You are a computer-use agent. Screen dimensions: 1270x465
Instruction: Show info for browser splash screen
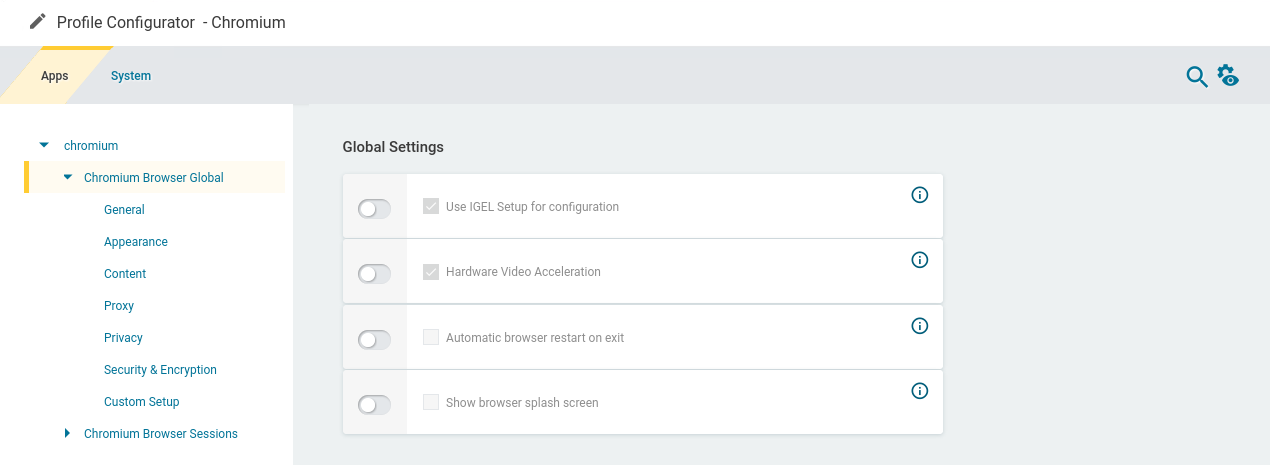920,391
